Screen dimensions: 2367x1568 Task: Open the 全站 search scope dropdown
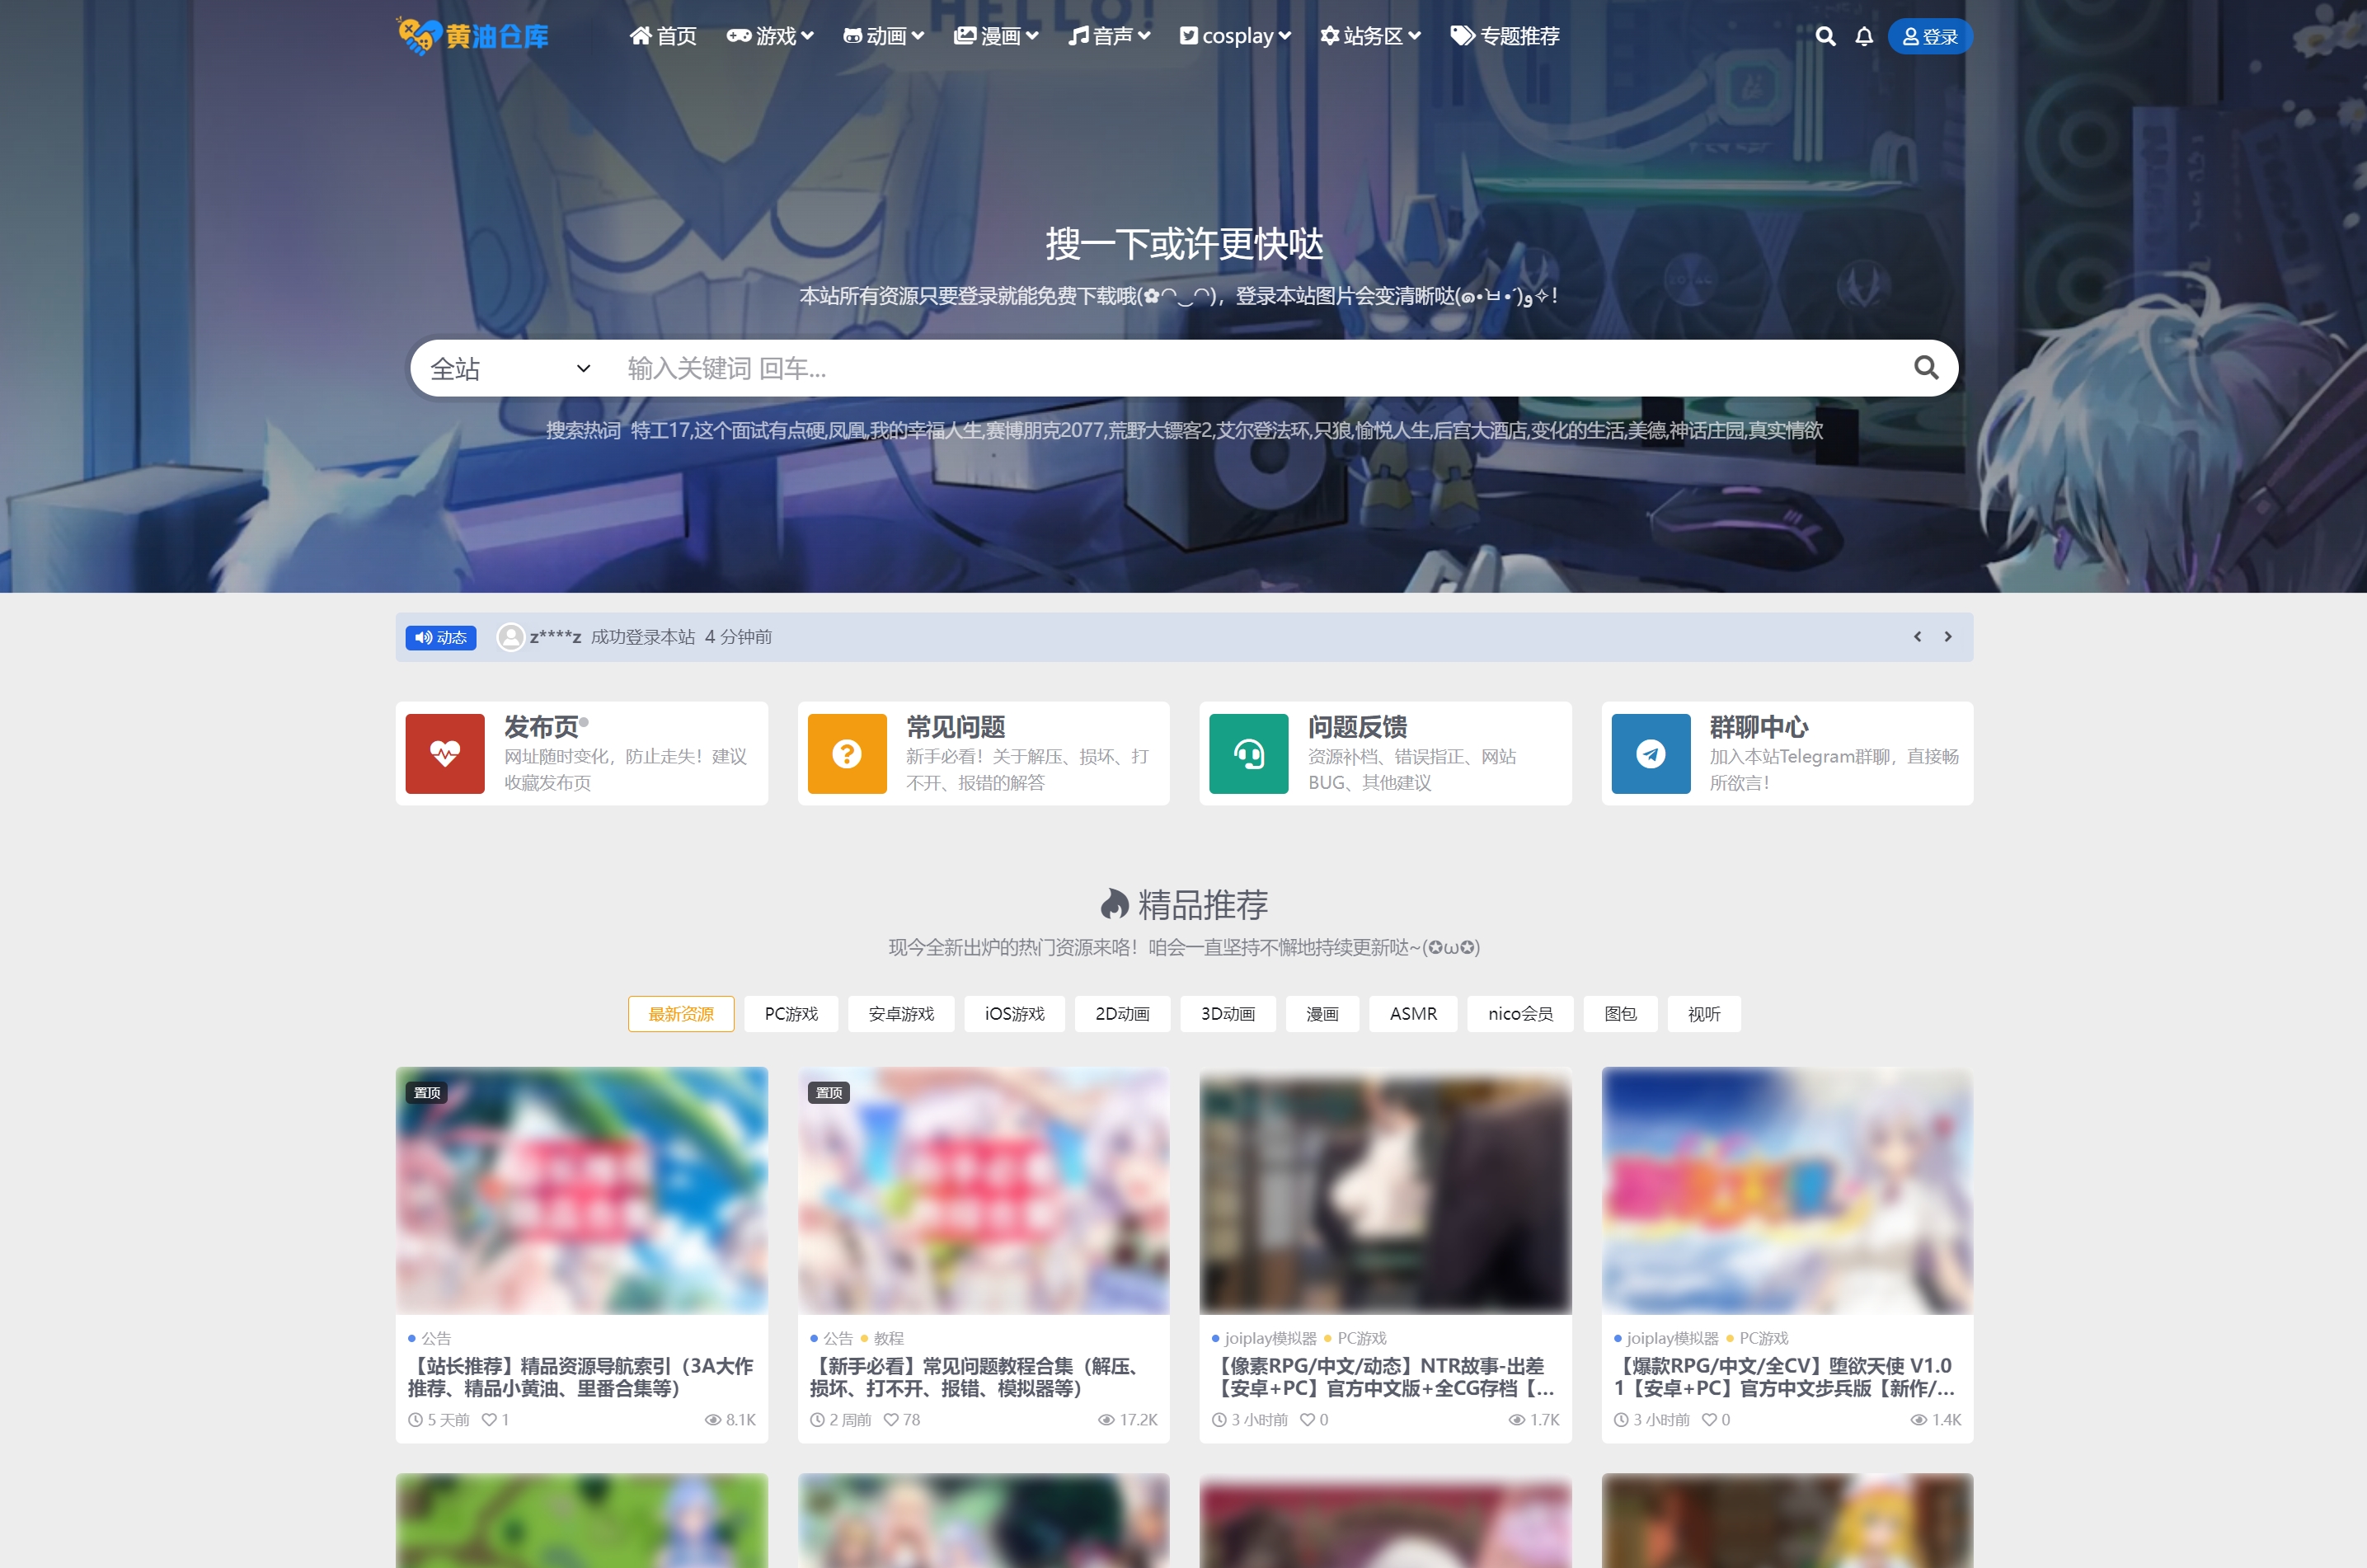coord(510,368)
